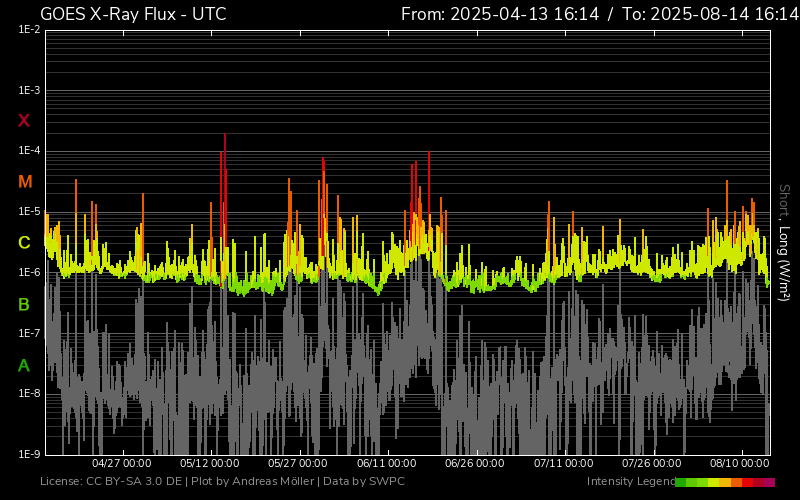This screenshot has width=800, height=500.
Task: Select the green A class label
Action: (x=25, y=366)
